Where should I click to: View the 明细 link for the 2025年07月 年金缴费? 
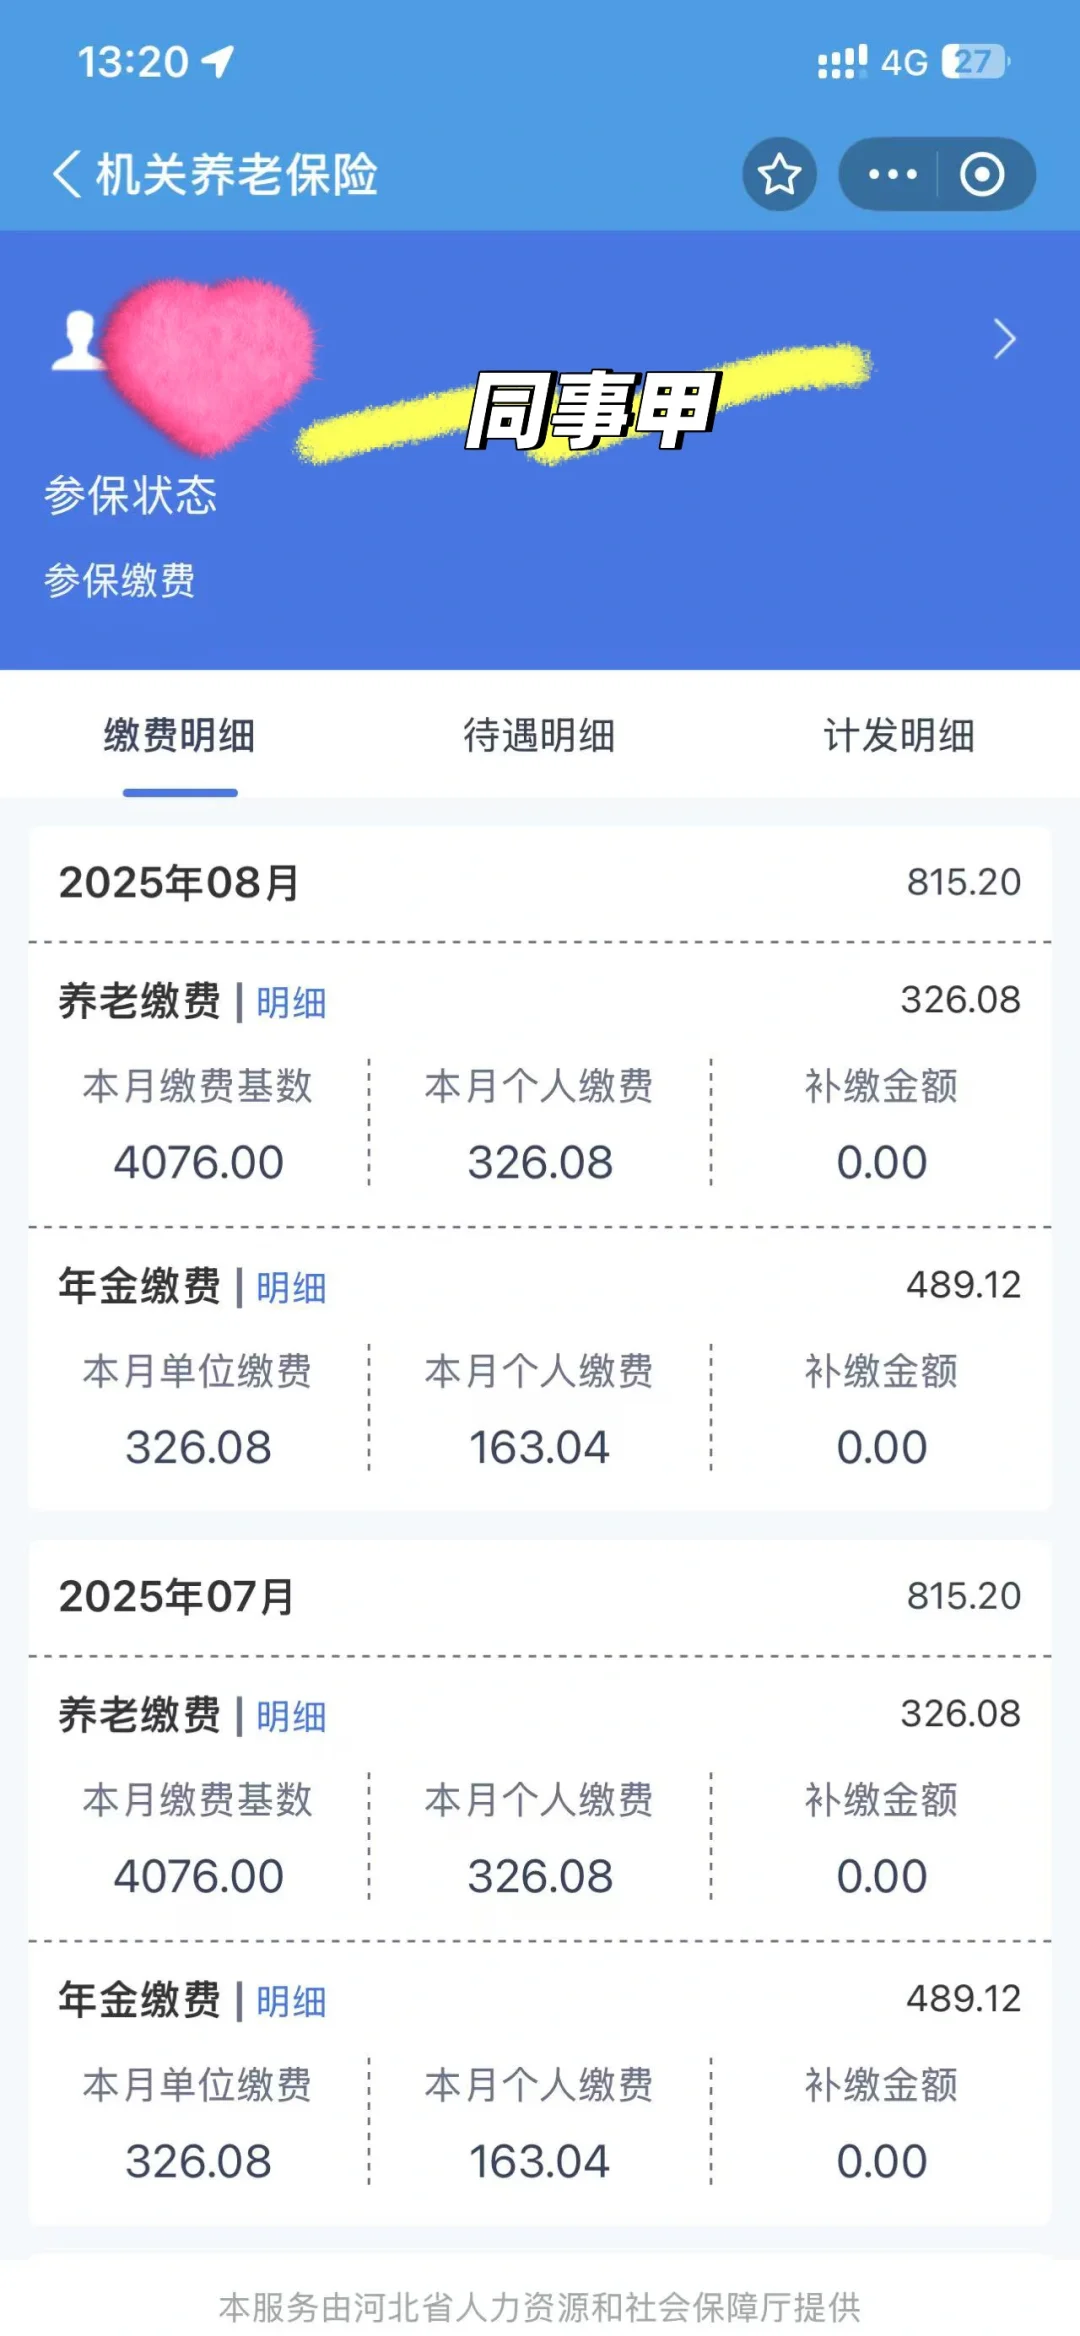coord(291,2001)
